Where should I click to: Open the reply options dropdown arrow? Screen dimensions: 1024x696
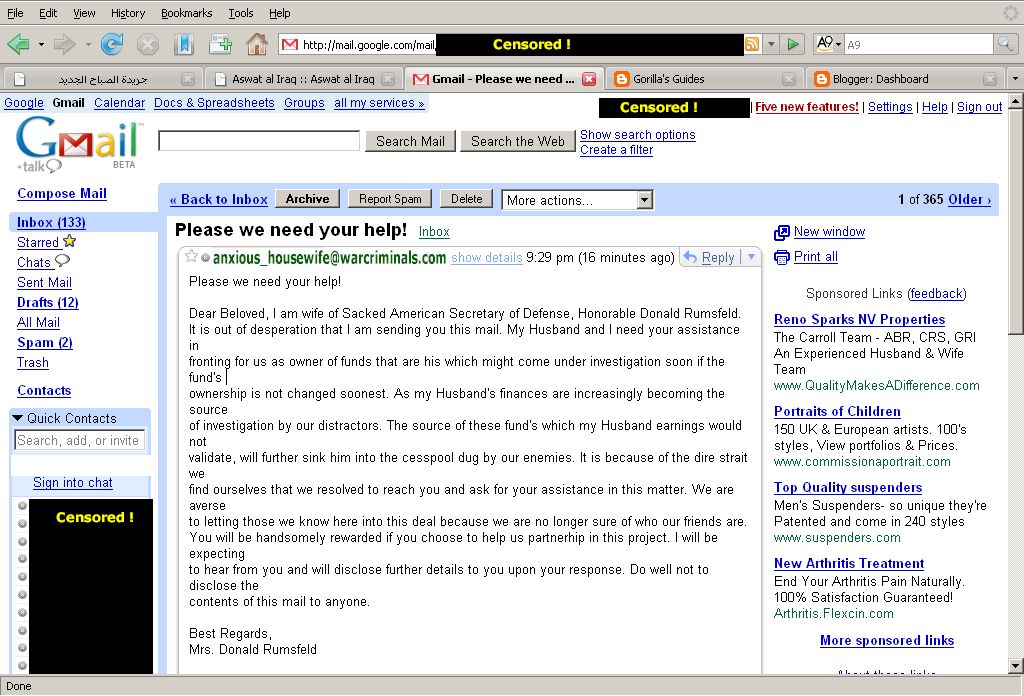751,257
